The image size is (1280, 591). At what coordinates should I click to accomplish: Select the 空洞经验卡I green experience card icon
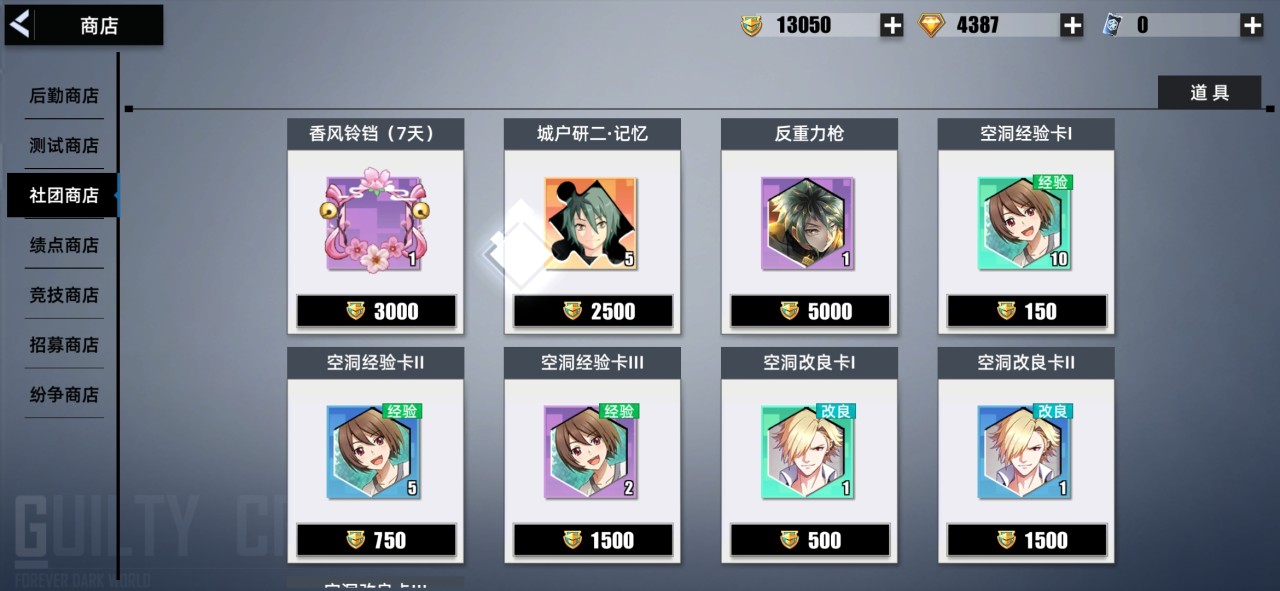[x=1025, y=223]
